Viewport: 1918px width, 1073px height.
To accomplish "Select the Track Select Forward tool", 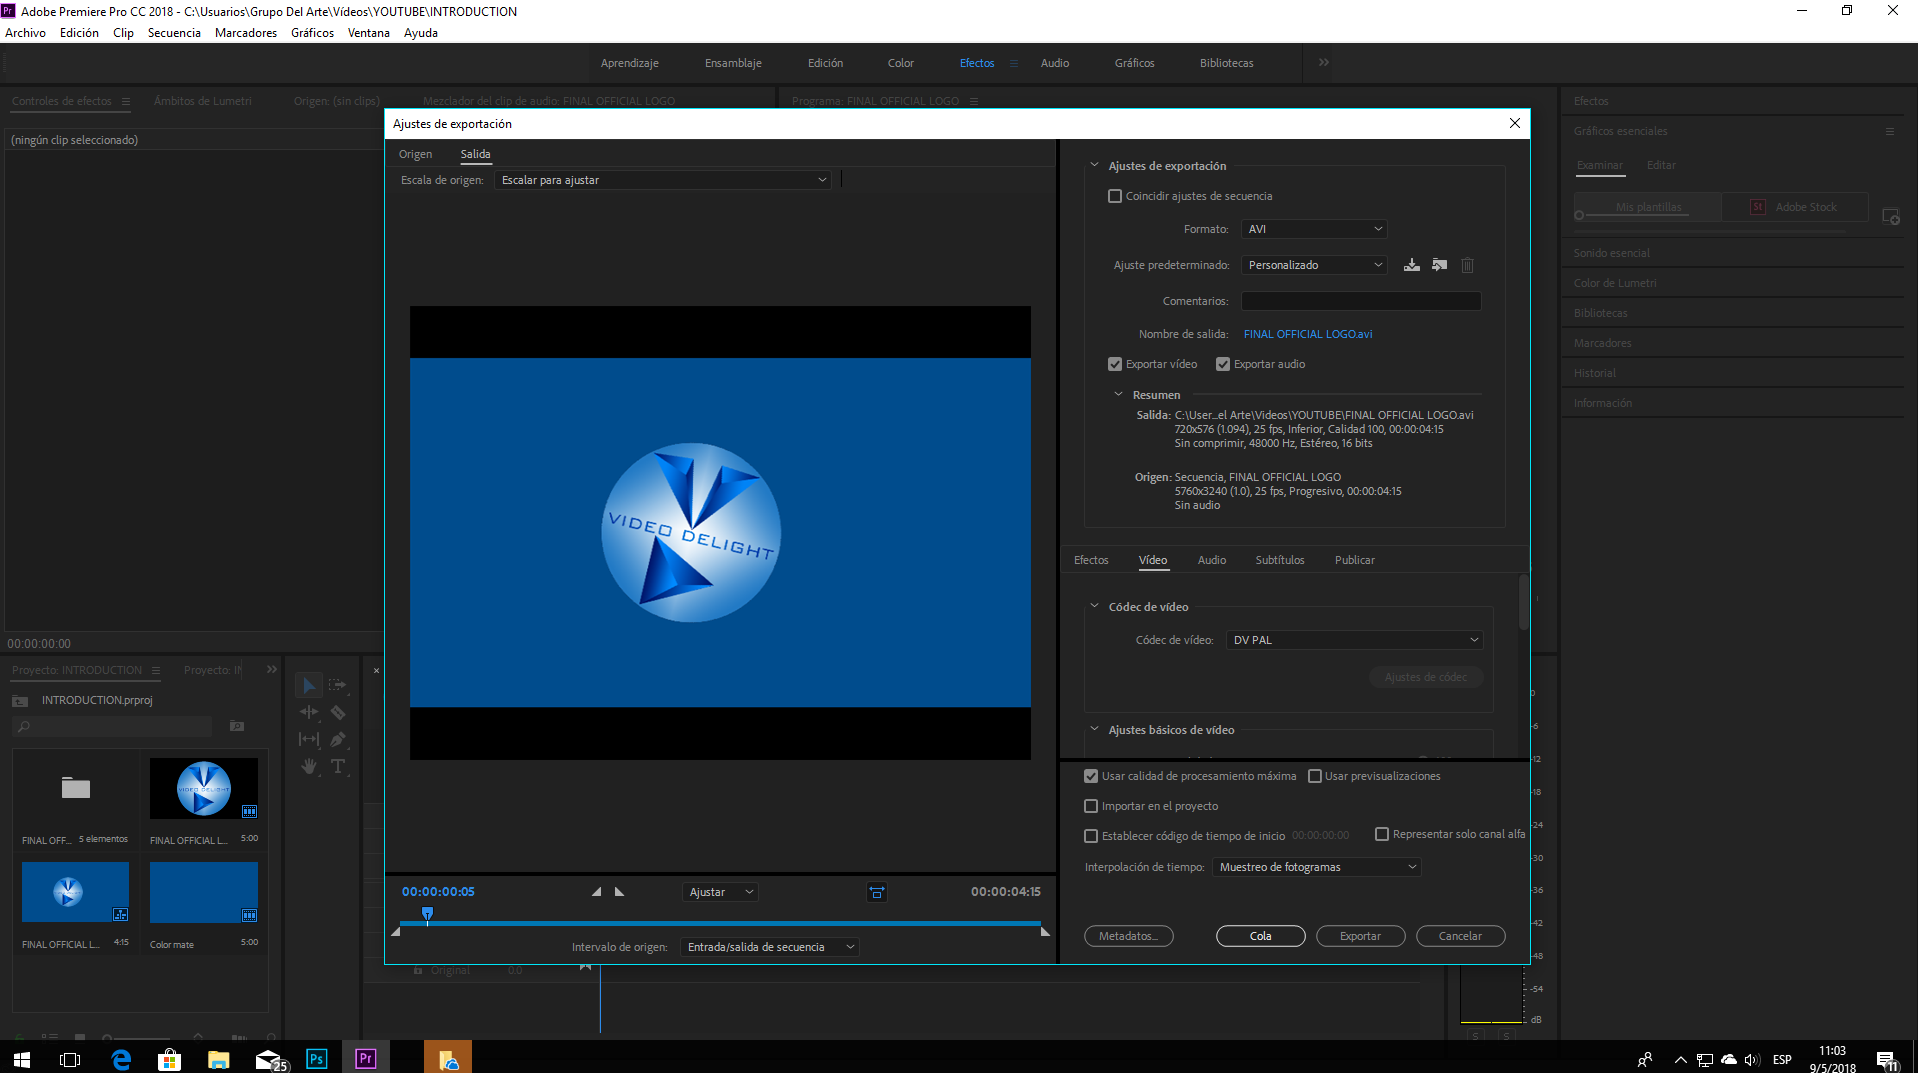I will click(x=338, y=685).
